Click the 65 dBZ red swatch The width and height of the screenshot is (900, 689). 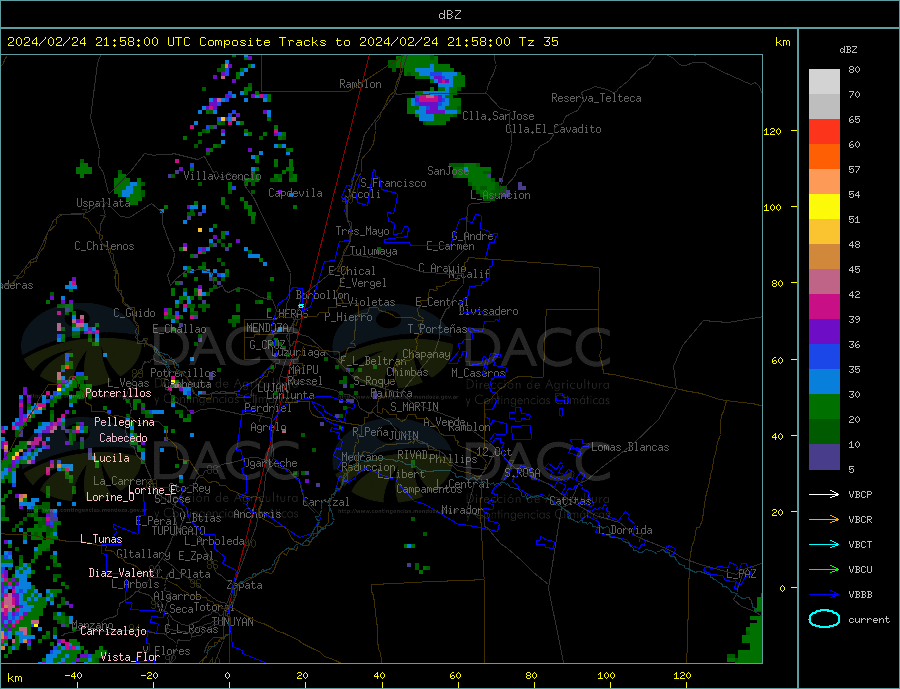pyautogui.click(x=824, y=131)
